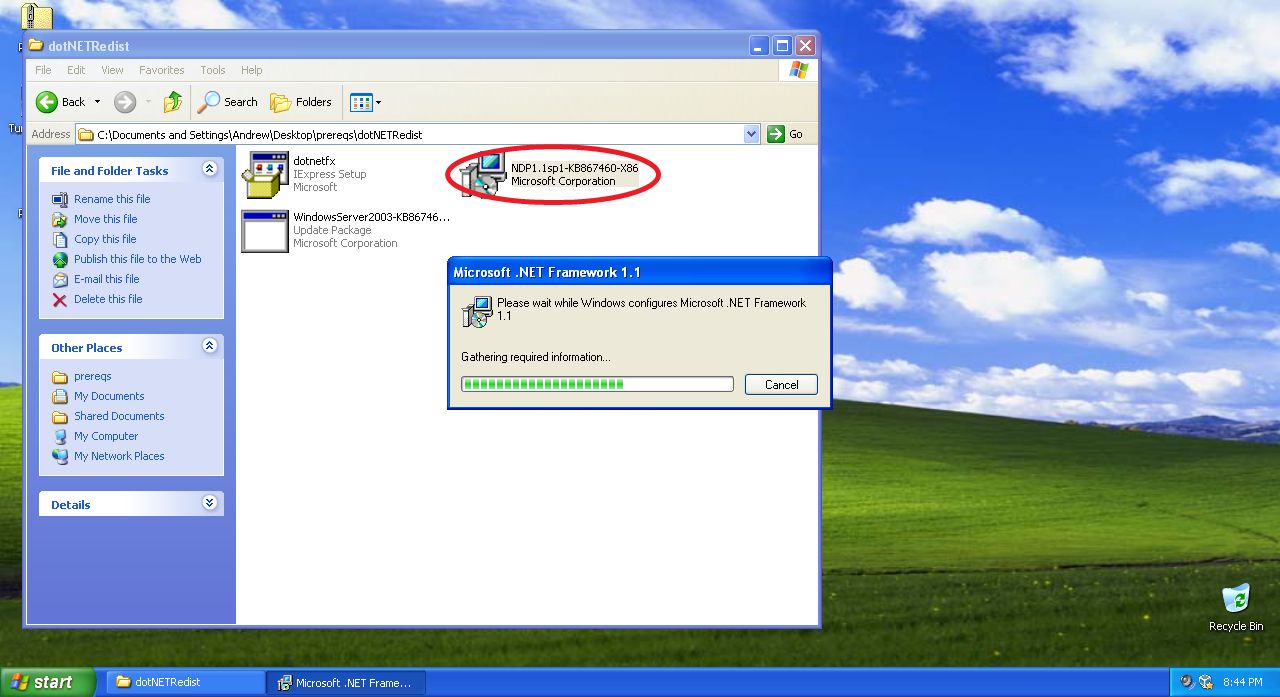Screen dimensions: 1280x697
Task: Click the My Documents folder icon
Action: coord(60,396)
